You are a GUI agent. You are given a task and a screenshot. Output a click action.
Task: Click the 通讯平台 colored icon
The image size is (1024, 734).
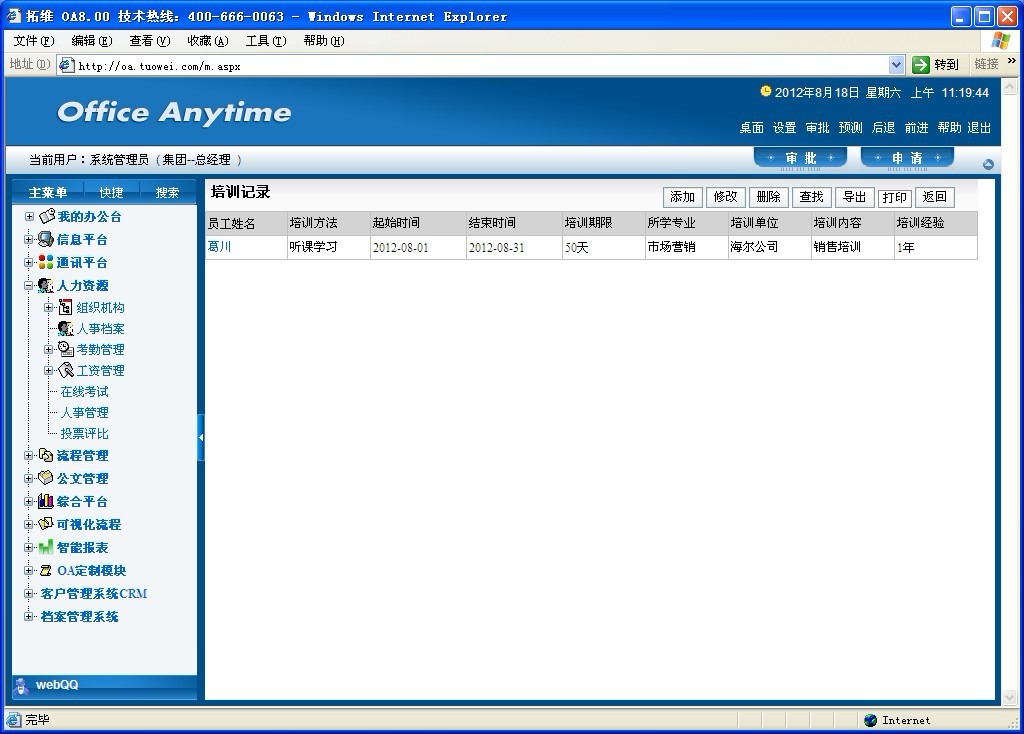pos(46,262)
